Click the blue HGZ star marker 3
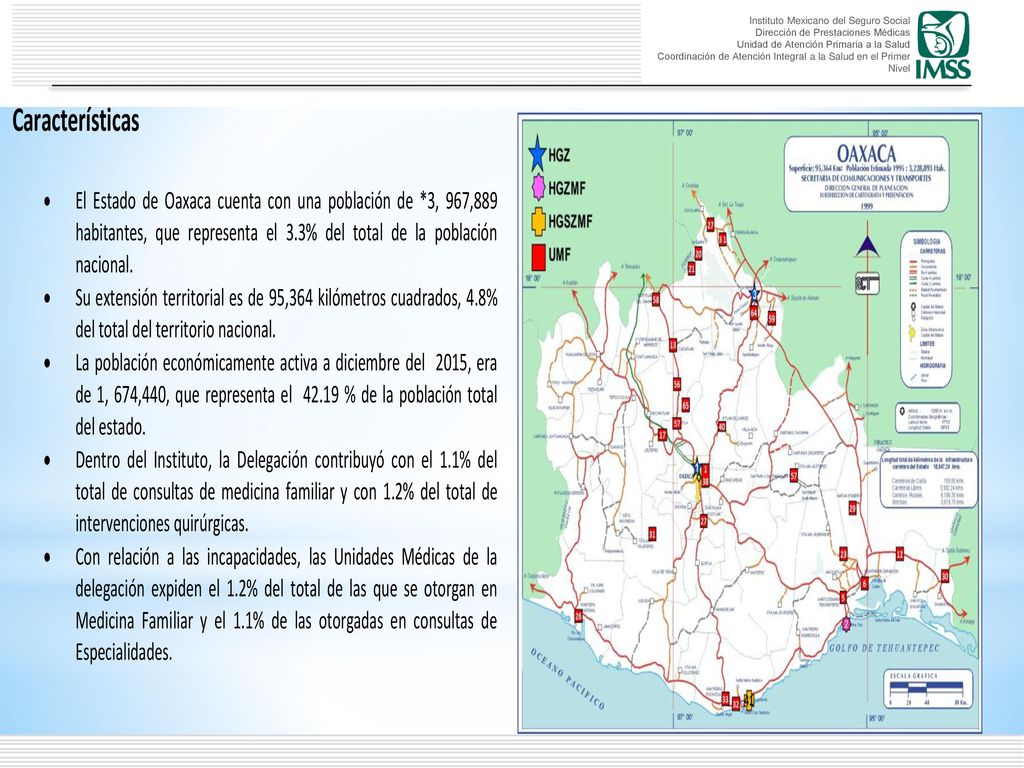The height and width of the screenshot is (768, 1024). pos(754,295)
